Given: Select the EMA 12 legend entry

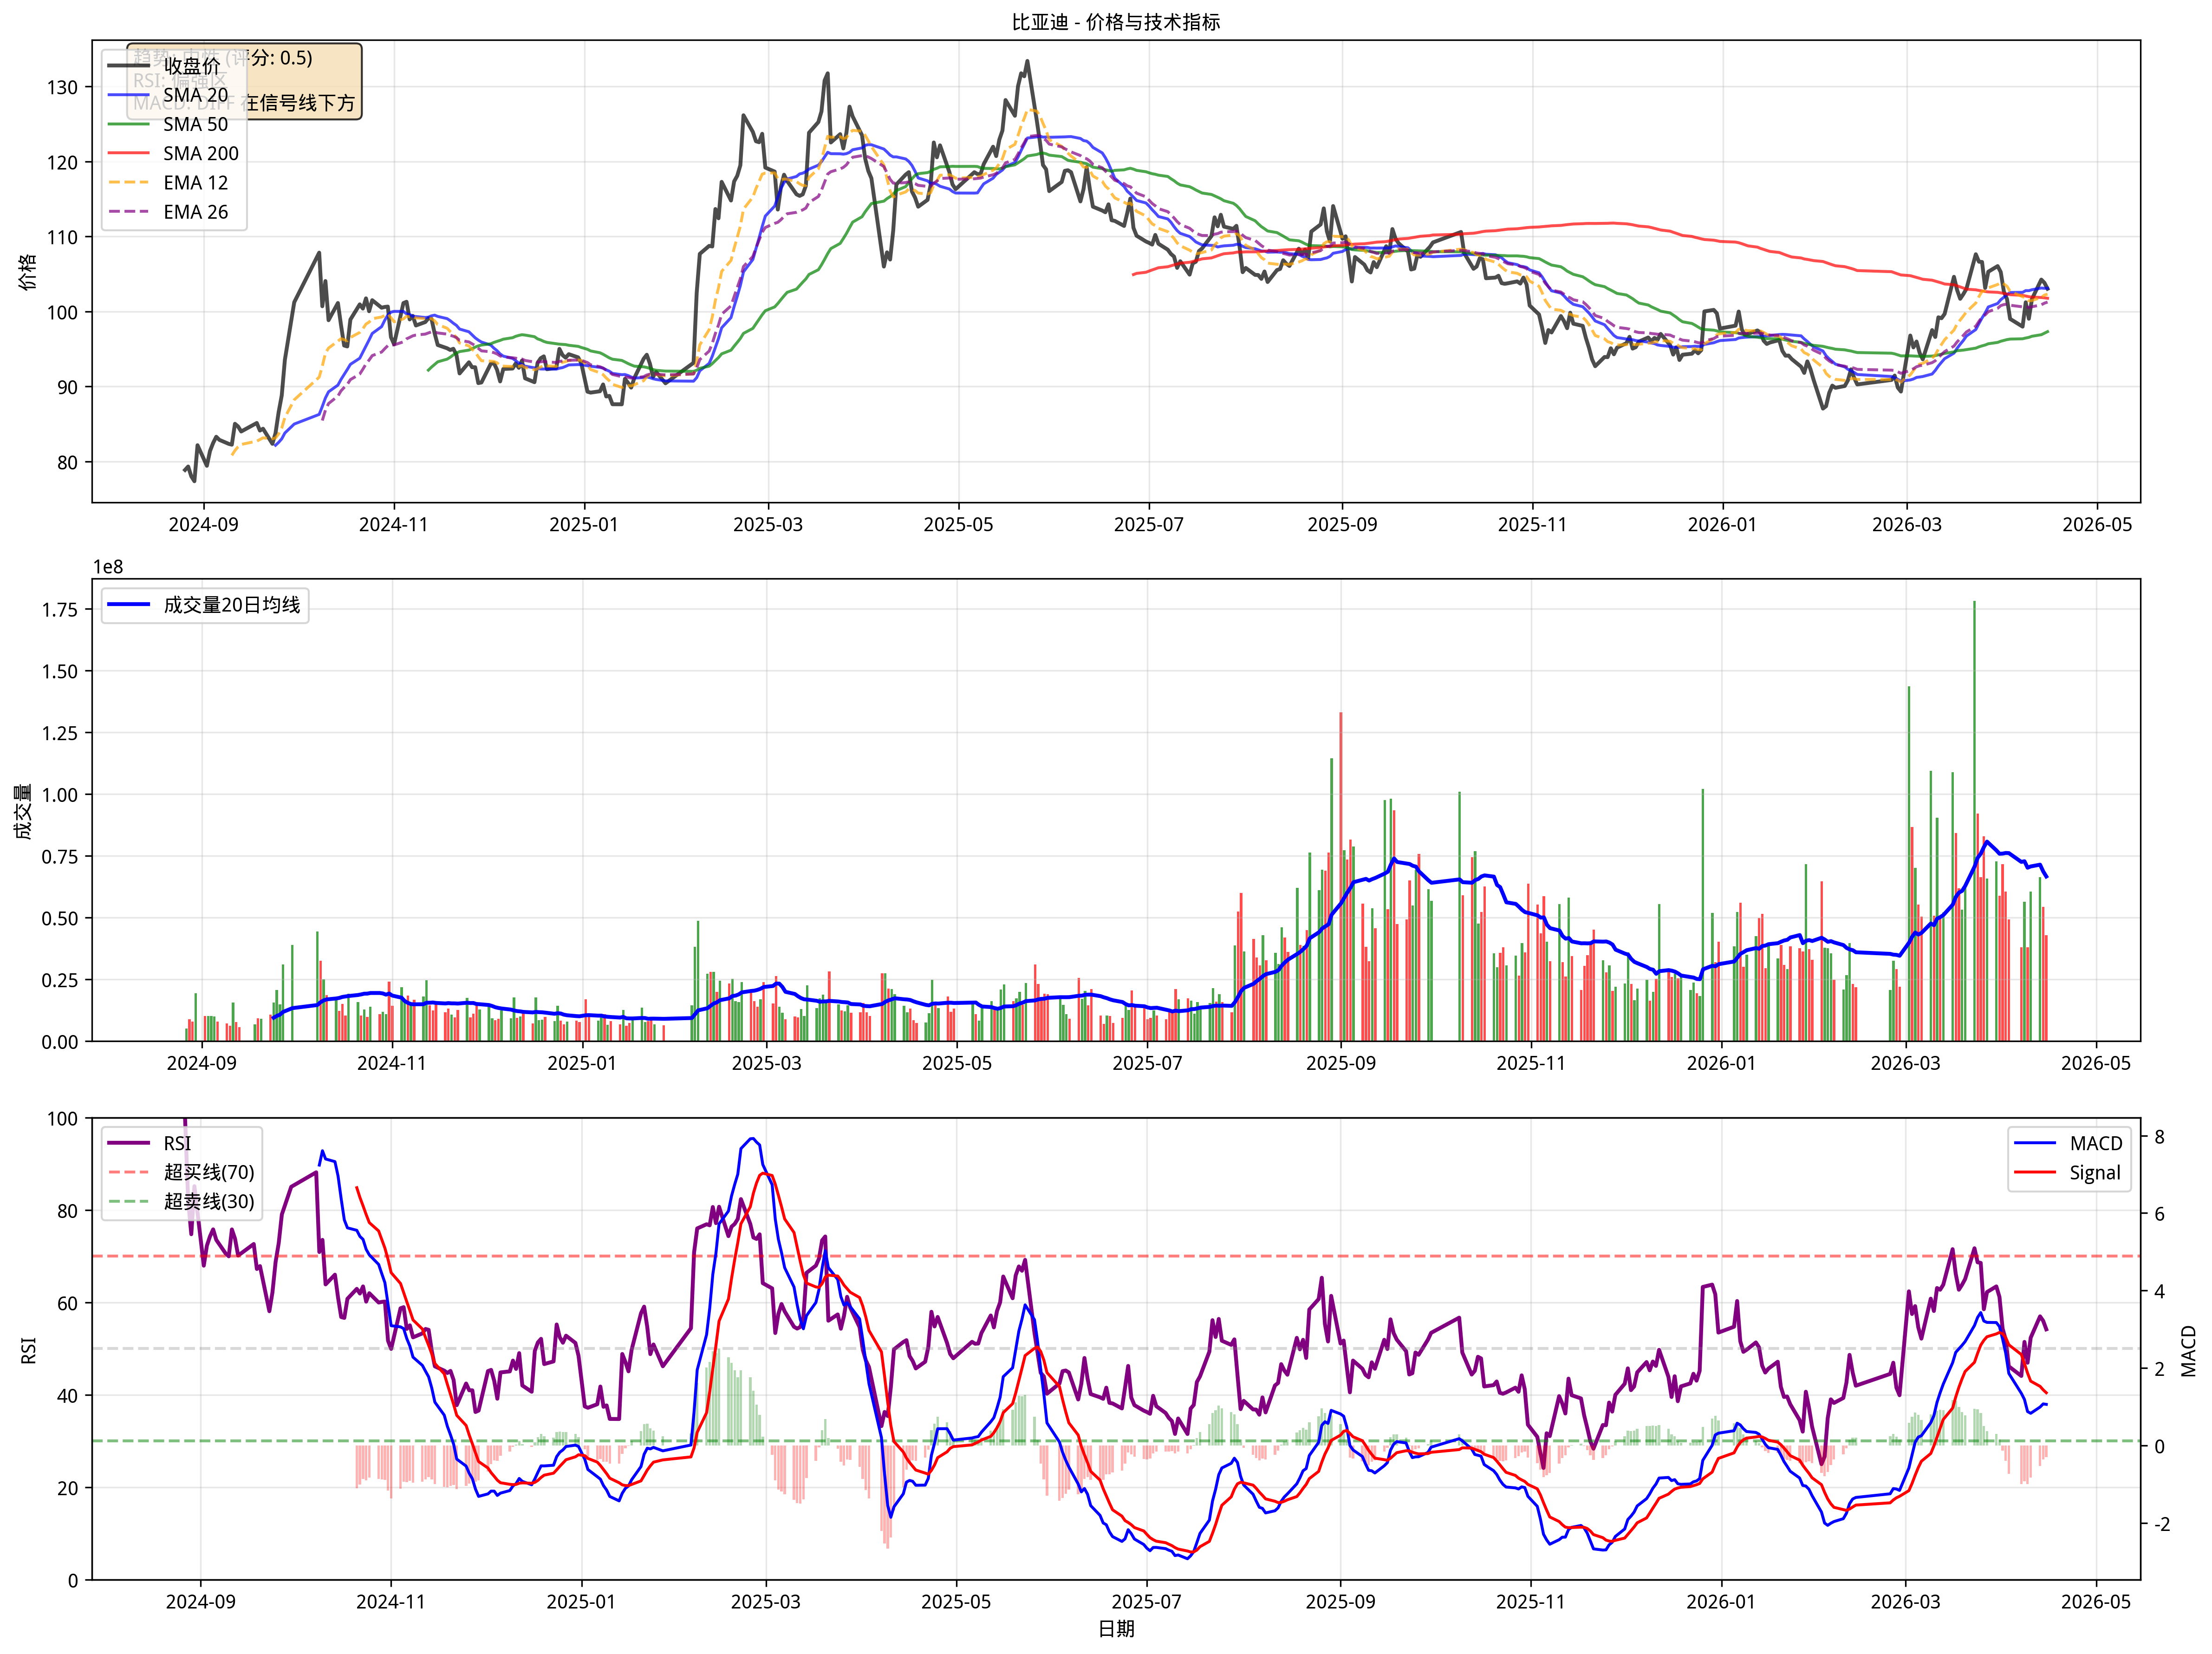Looking at the screenshot, I should coord(195,183).
